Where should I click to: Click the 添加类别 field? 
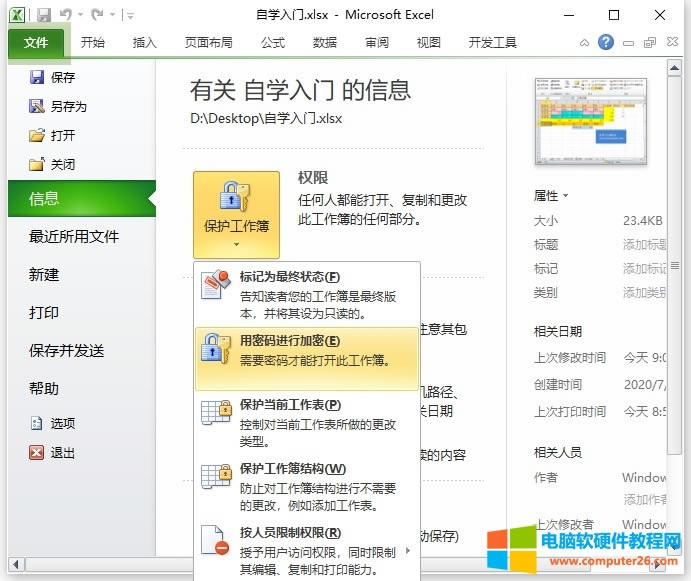tap(644, 292)
